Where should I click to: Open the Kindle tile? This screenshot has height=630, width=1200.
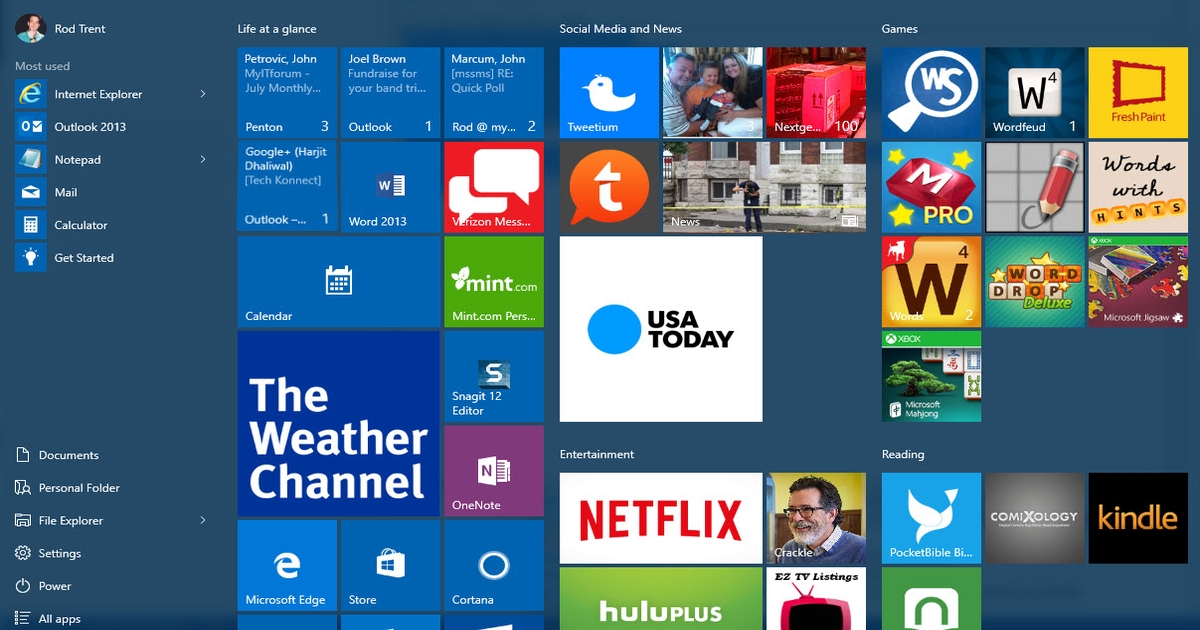click(1138, 518)
